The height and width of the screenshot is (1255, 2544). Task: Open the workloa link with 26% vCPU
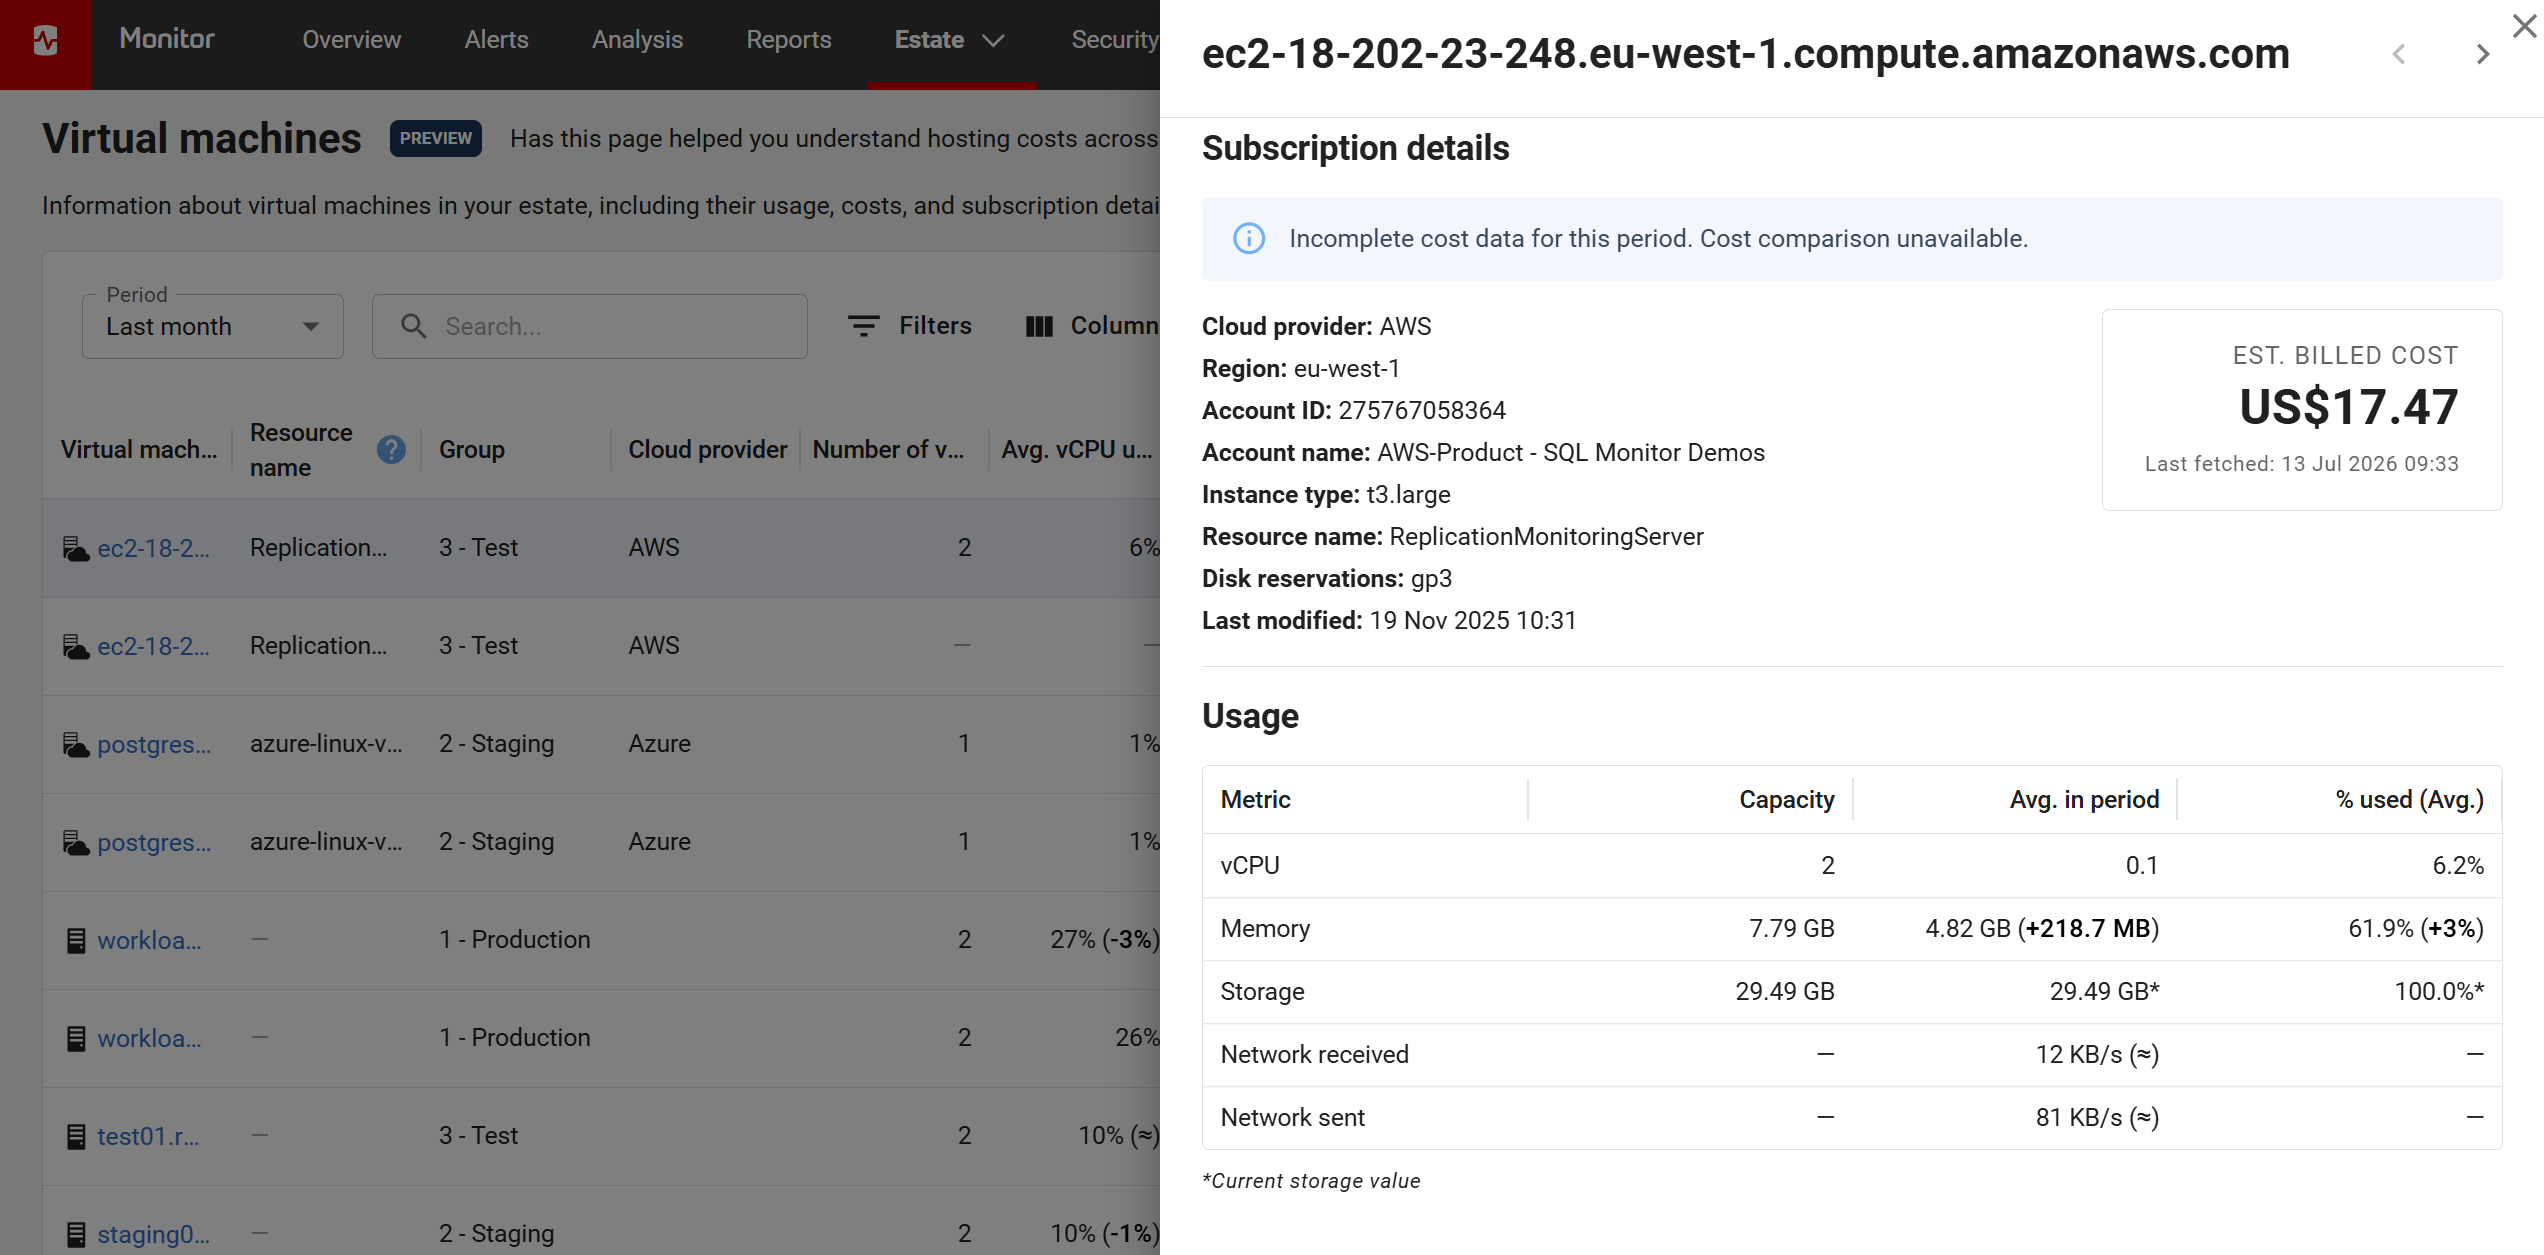(x=149, y=1038)
